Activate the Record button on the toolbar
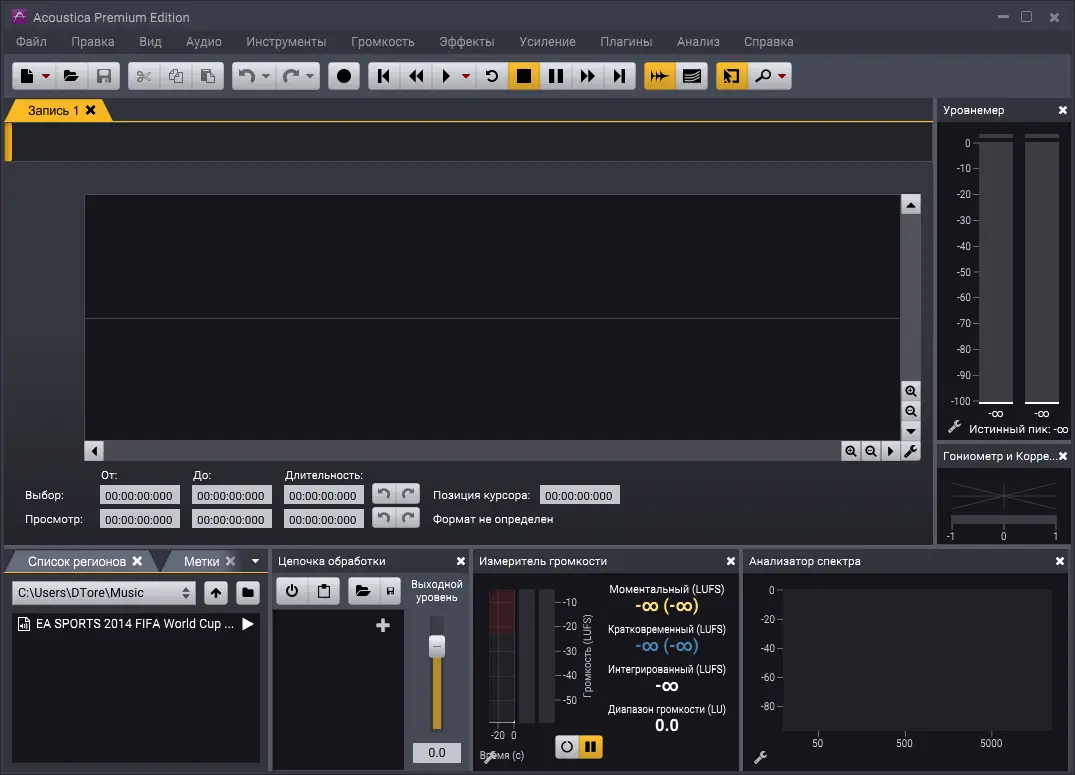1075x775 pixels. click(x=343, y=75)
